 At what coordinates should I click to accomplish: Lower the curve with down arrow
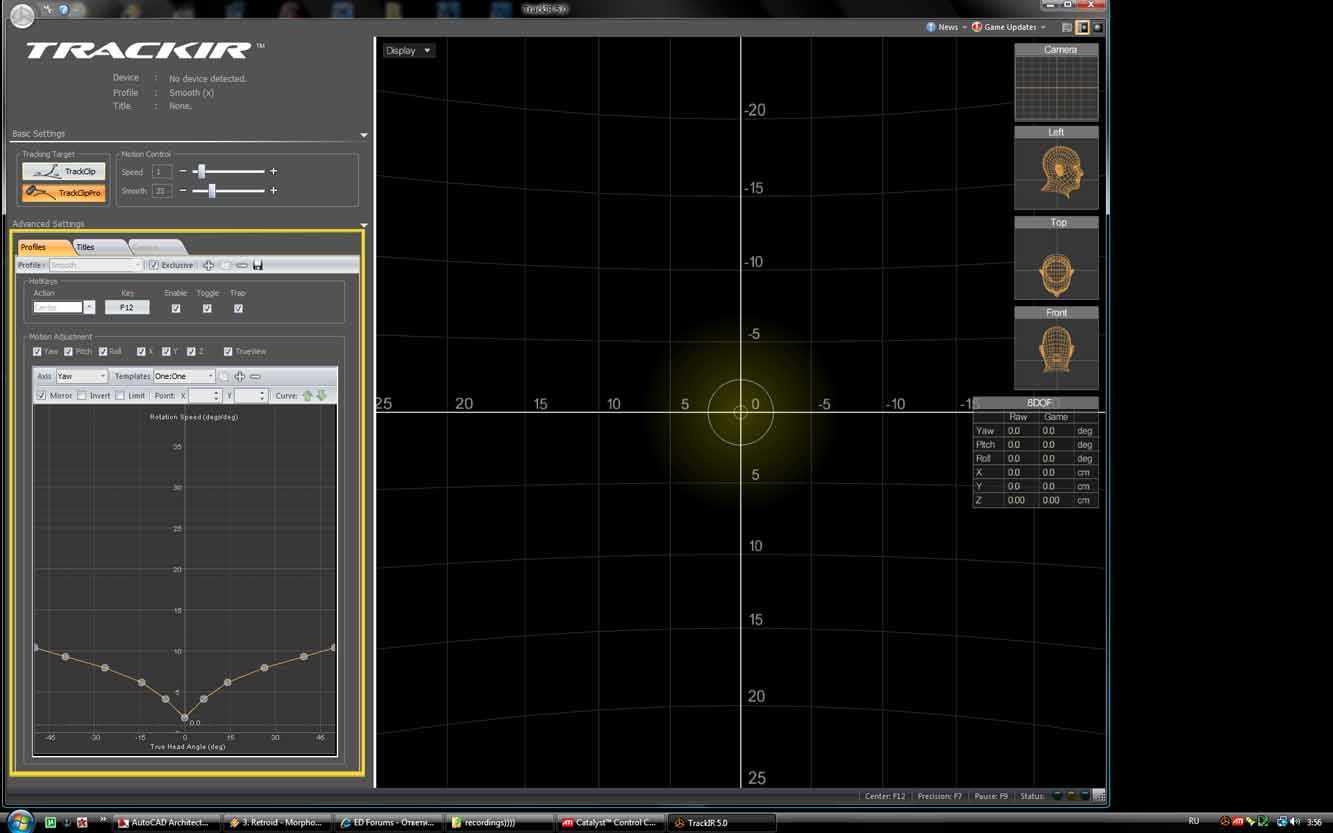(321, 396)
